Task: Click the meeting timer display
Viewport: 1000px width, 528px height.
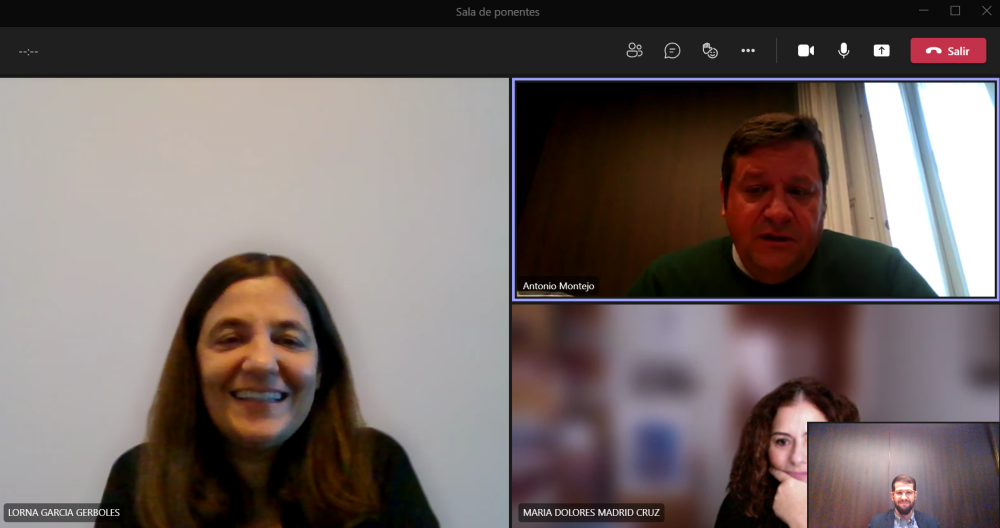Action: point(28,52)
